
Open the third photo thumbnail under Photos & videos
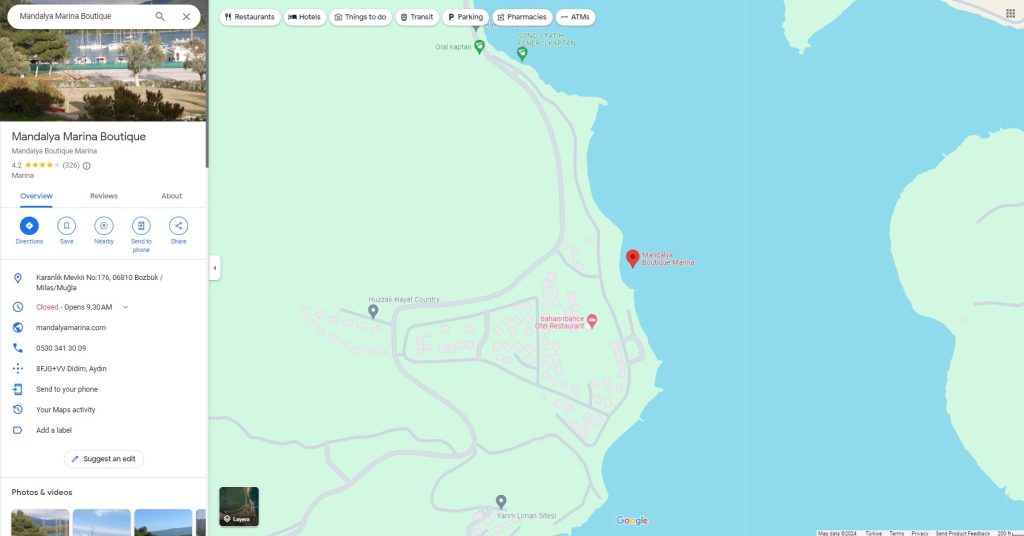click(x=163, y=522)
